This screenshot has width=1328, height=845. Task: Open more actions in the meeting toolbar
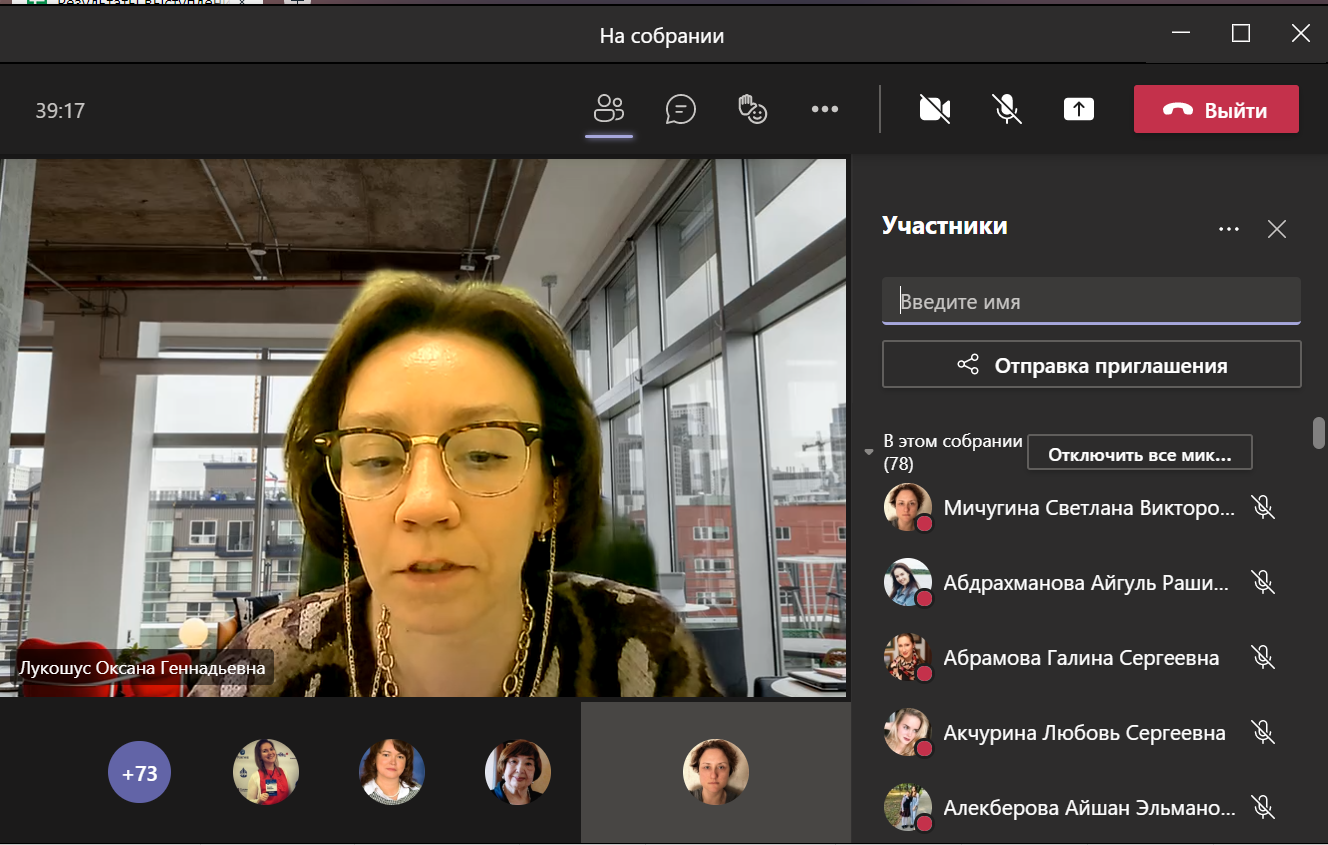[x=824, y=109]
